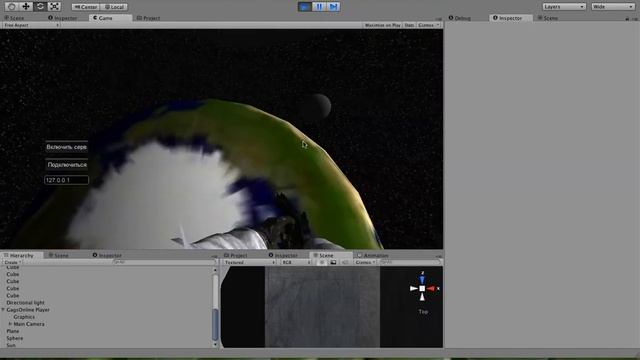Image resolution: width=640 pixels, height=360 pixels.
Task: Open the Hierarchy Create dropdown
Action: click(x=13, y=262)
